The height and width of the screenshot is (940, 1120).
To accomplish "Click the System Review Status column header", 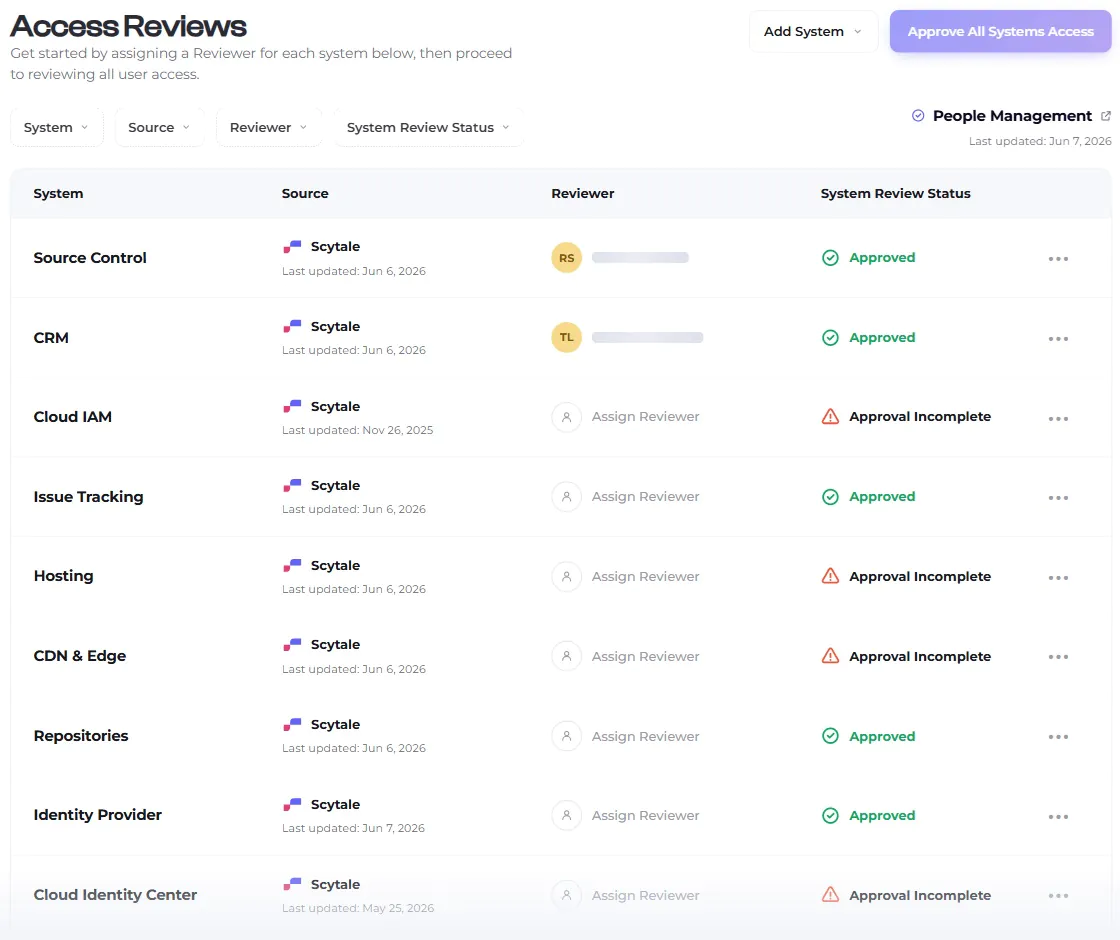I will pyautogui.click(x=895, y=194).
